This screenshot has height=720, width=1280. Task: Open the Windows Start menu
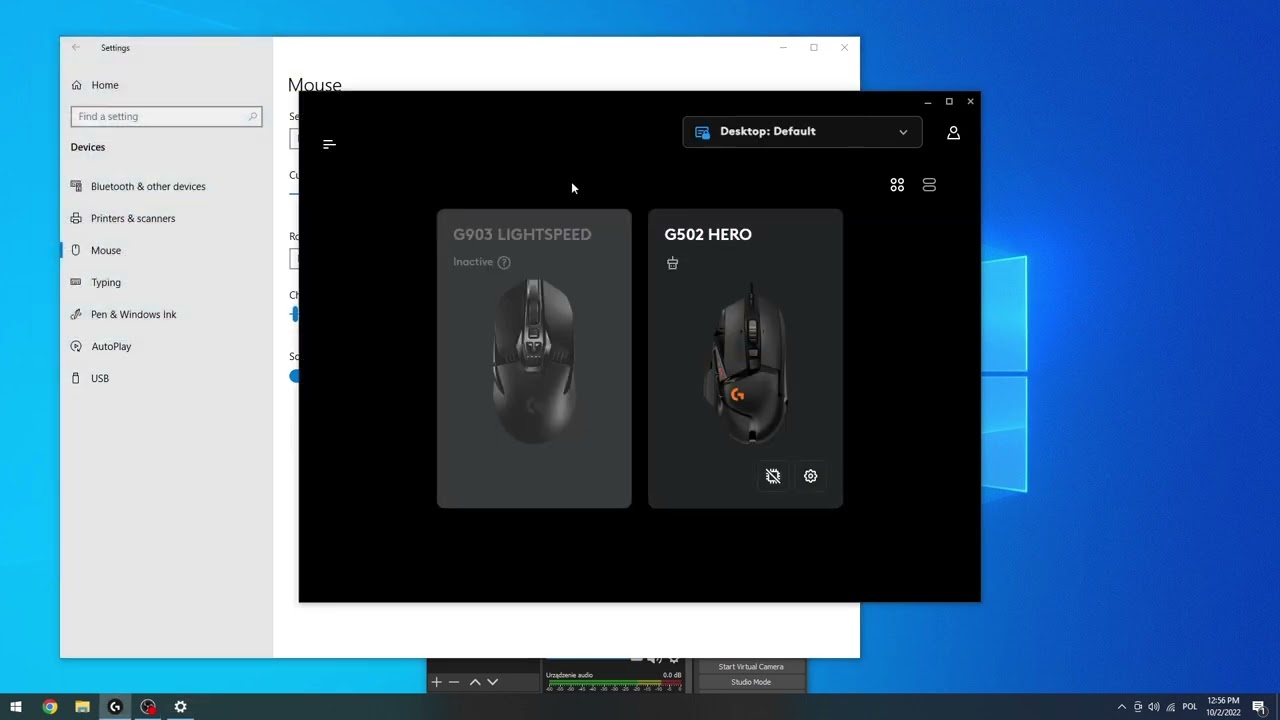pos(16,706)
